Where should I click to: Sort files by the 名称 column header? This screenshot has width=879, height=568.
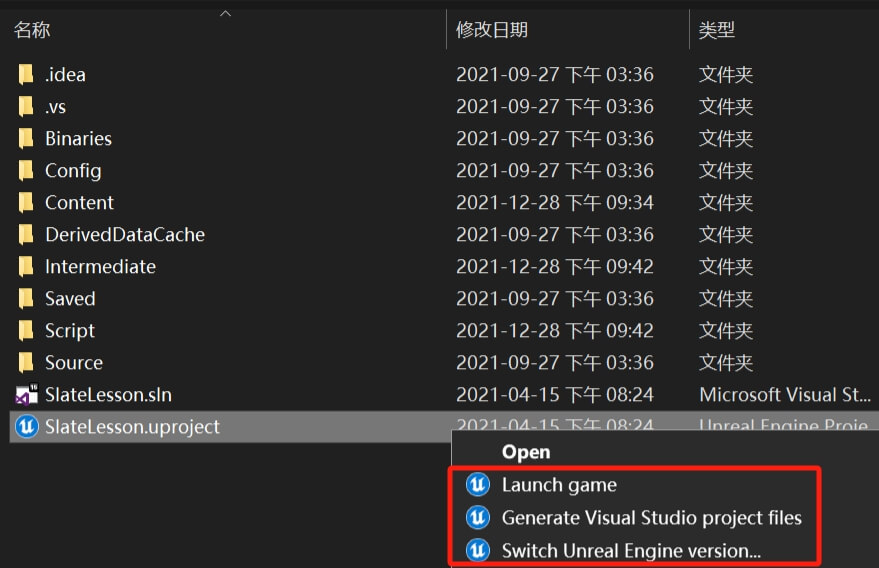32,30
